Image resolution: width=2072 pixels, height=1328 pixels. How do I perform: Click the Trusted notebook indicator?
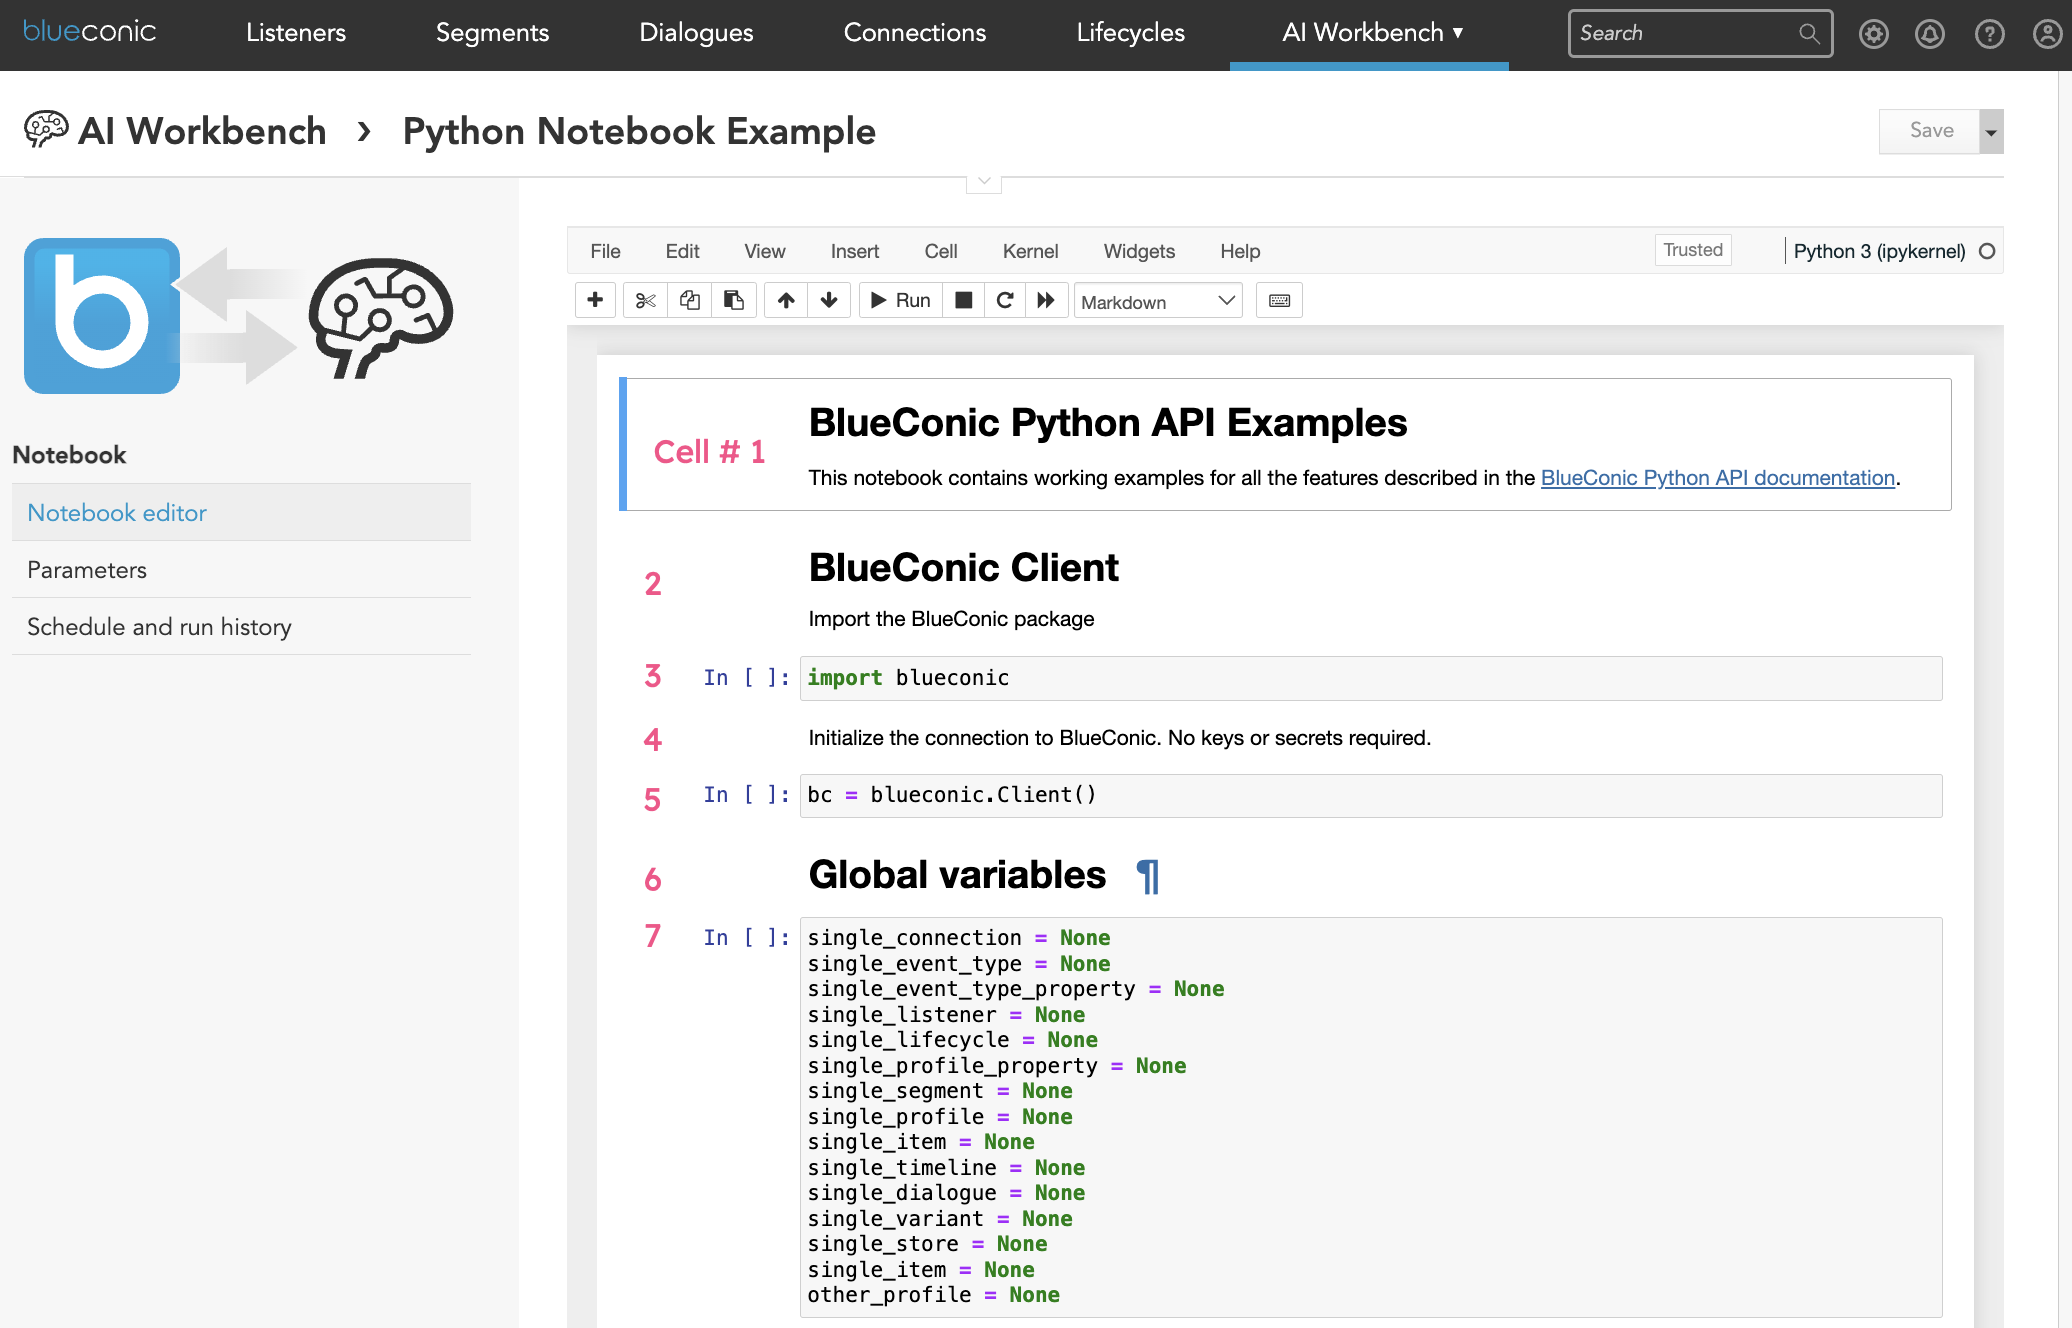coord(1693,250)
